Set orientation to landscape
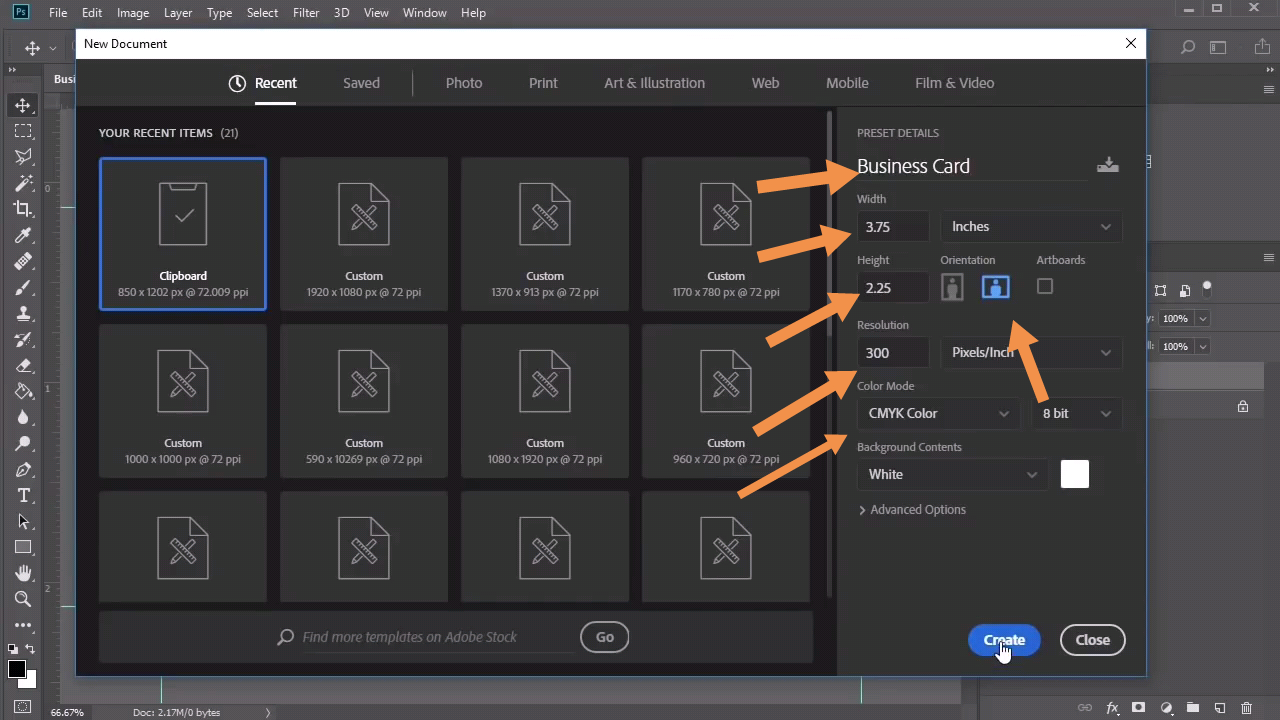 pyautogui.click(x=995, y=288)
